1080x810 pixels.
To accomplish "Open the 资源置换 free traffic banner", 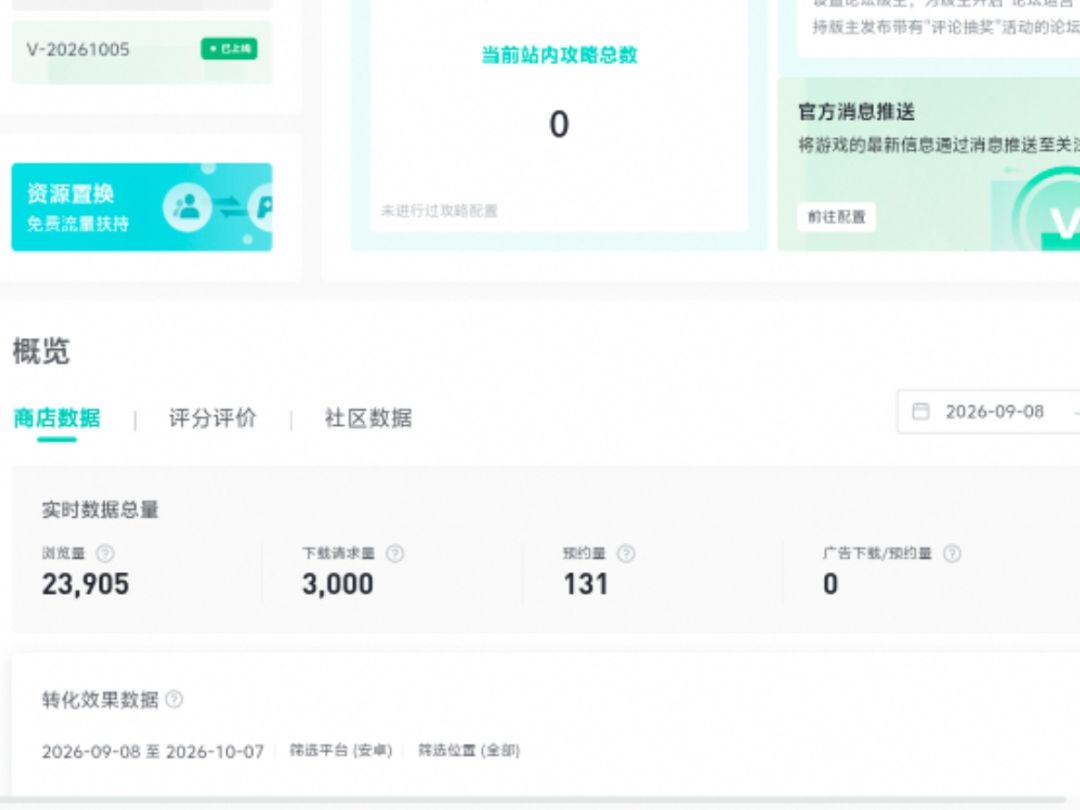I will (x=142, y=207).
